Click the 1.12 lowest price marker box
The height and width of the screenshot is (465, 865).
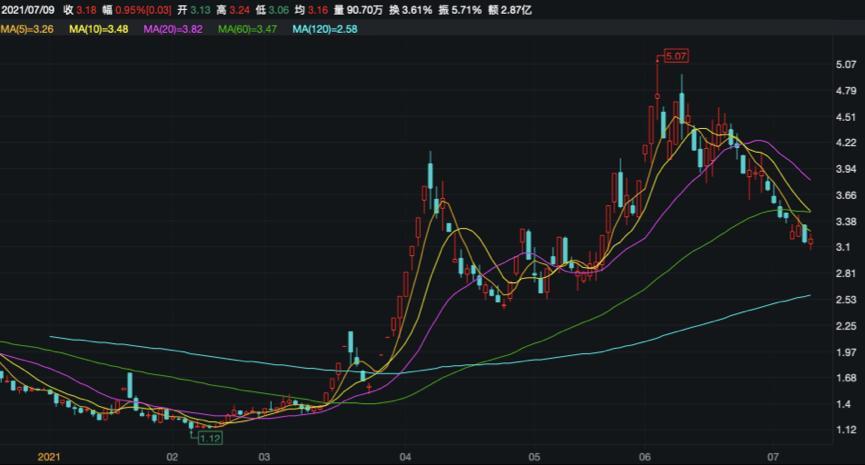[x=209, y=438]
